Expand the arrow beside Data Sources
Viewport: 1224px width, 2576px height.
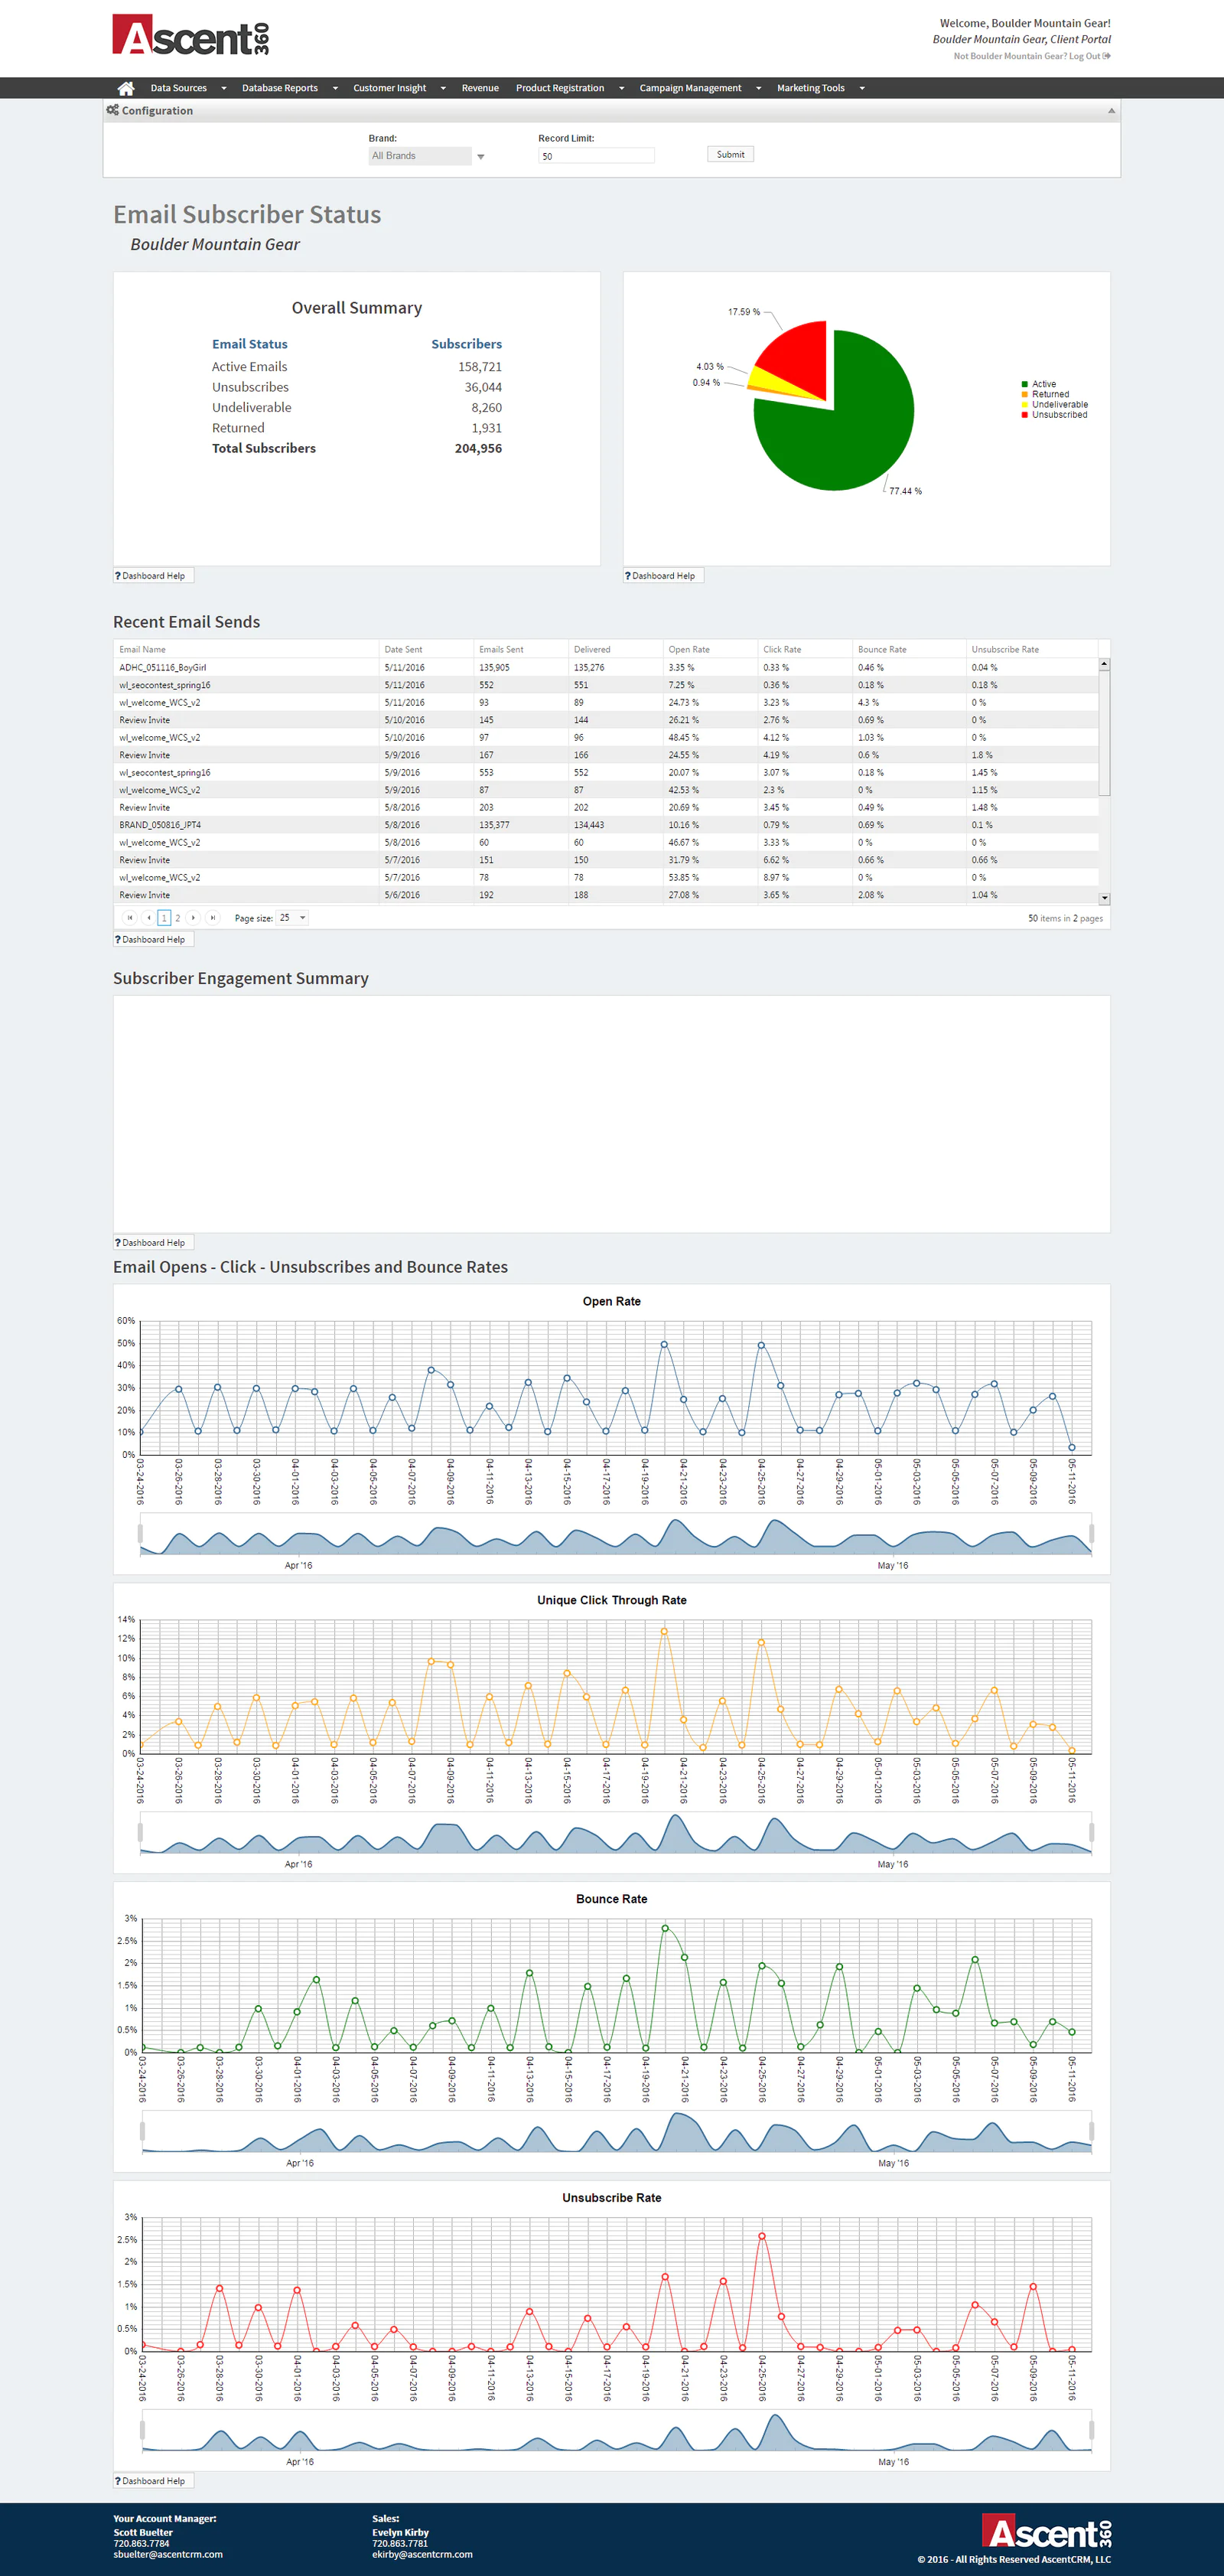[x=224, y=88]
